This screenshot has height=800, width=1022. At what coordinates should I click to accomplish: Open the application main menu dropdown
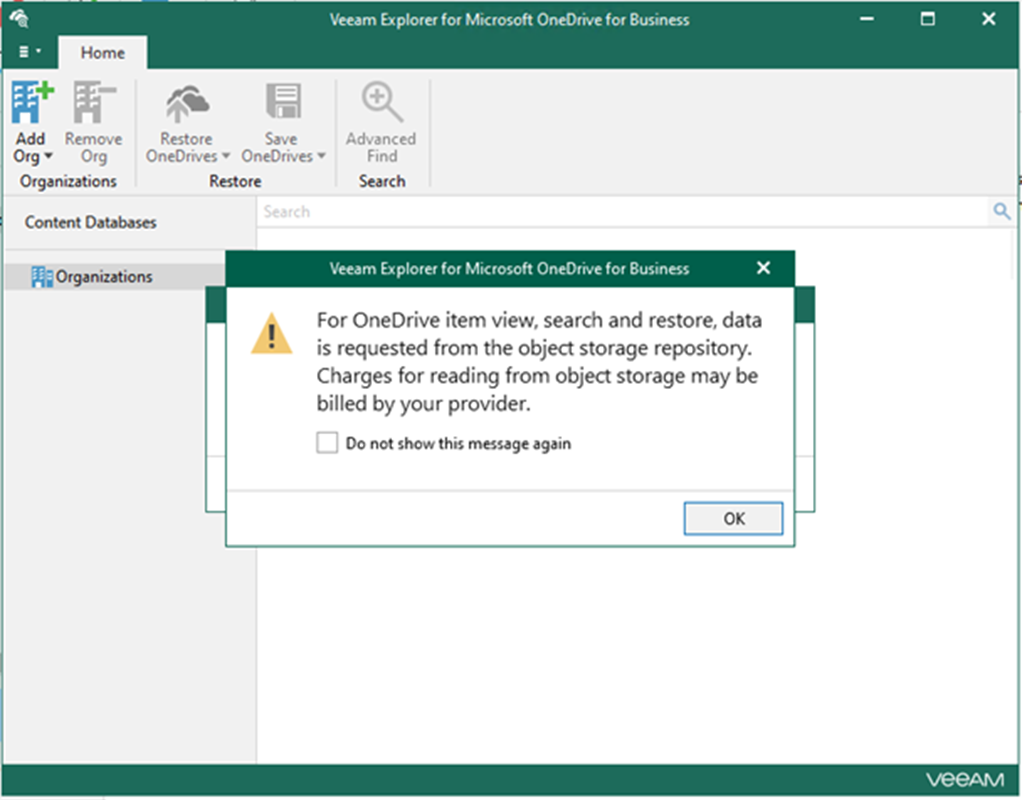(29, 52)
